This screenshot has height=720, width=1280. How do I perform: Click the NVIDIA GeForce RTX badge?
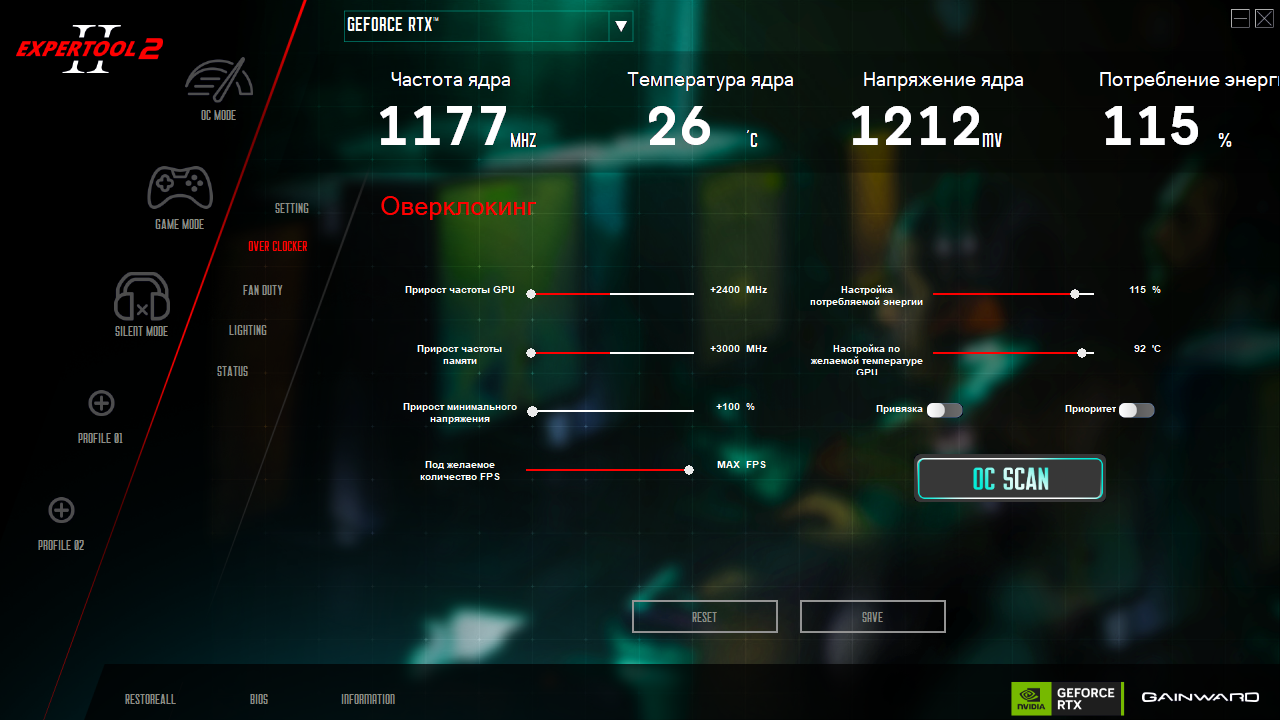click(x=1066, y=698)
